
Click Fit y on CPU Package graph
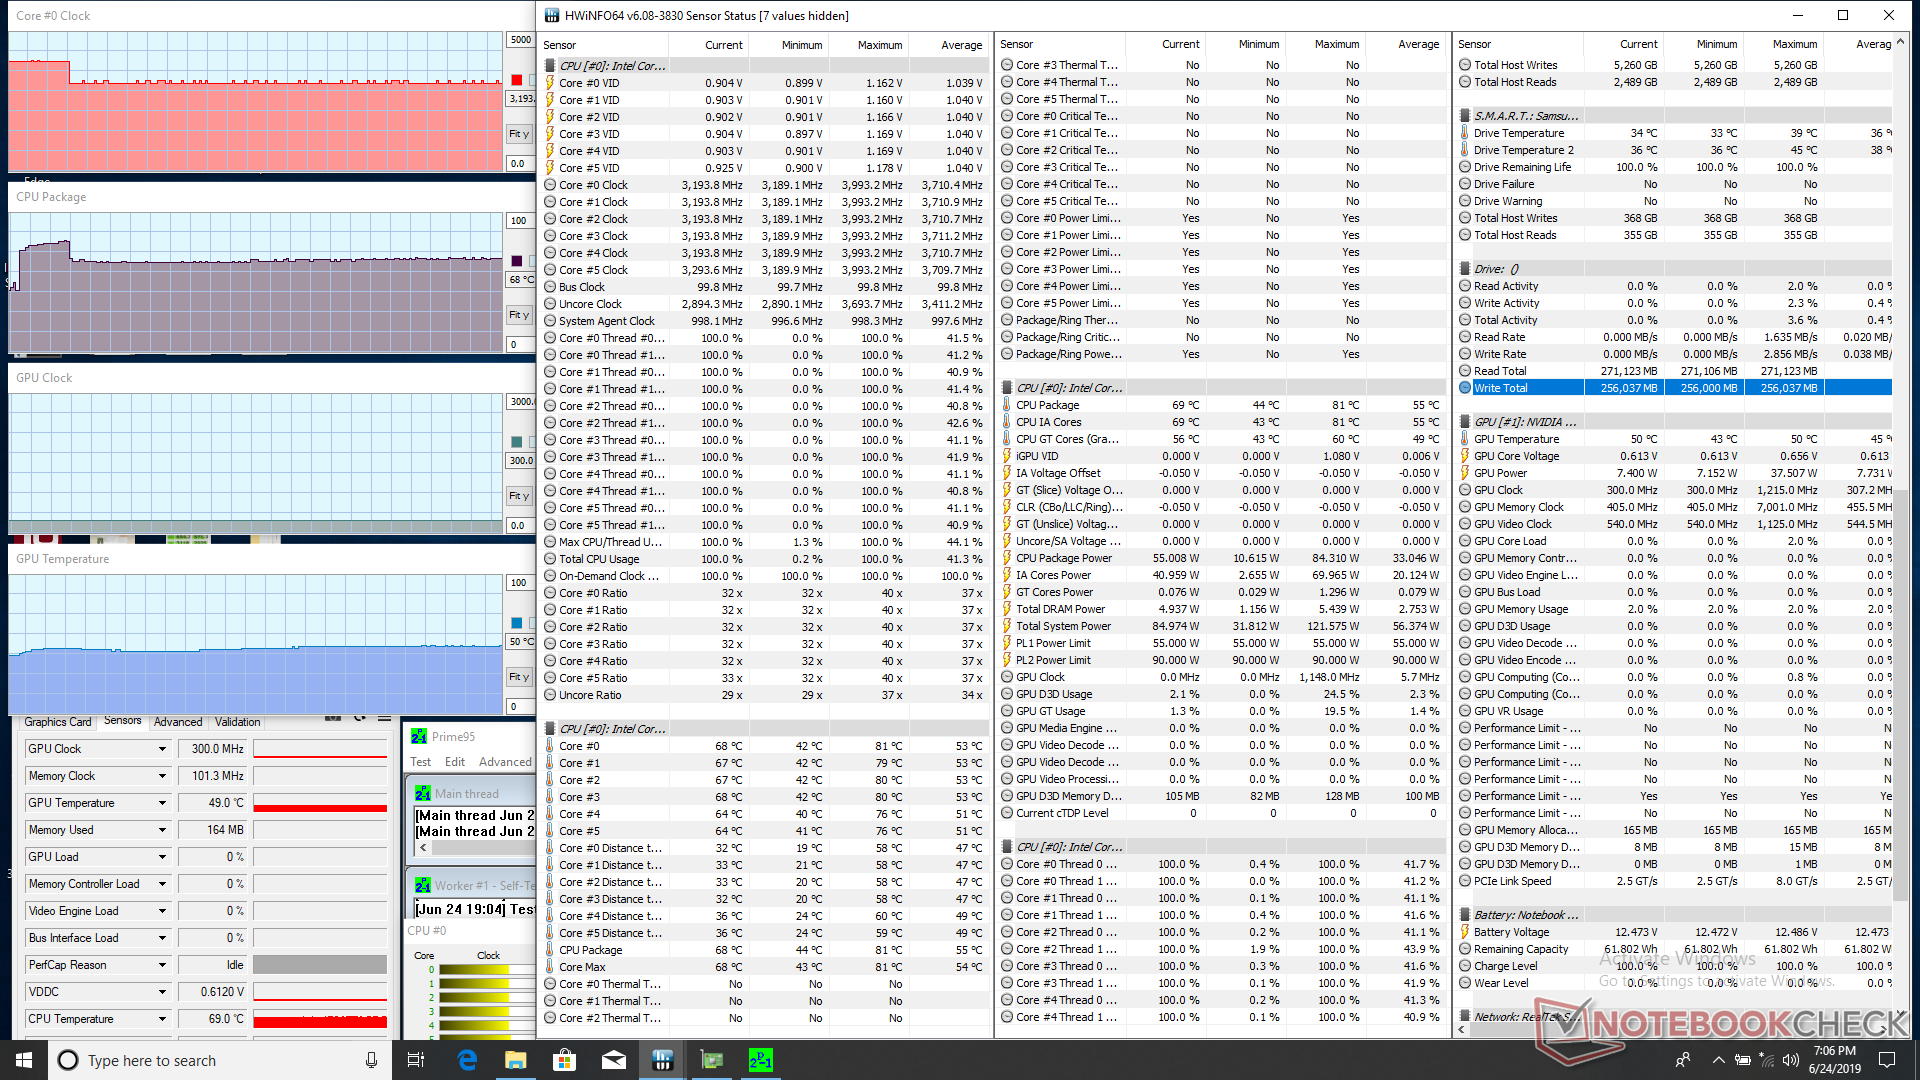click(x=519, y=315)
